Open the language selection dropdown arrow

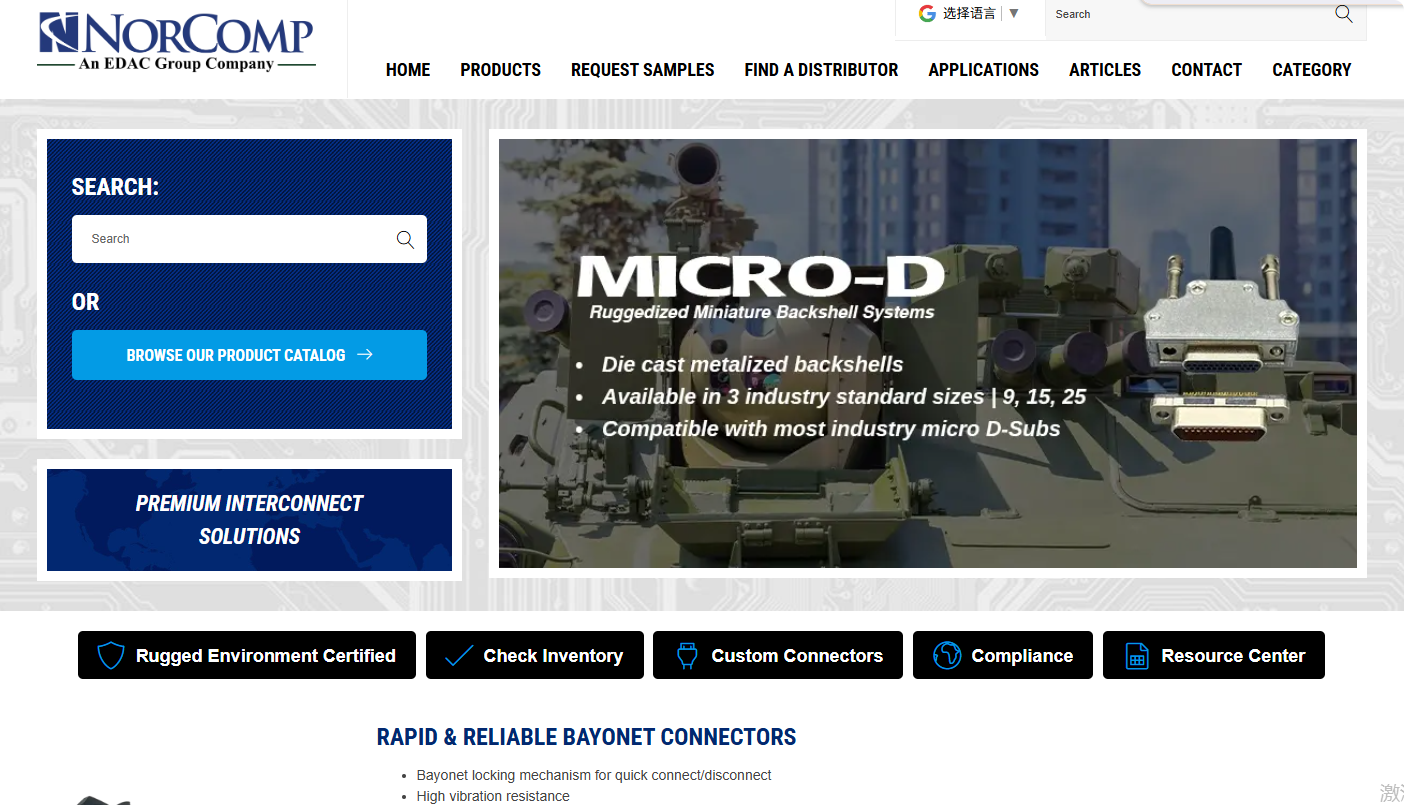pos(1014,13)
